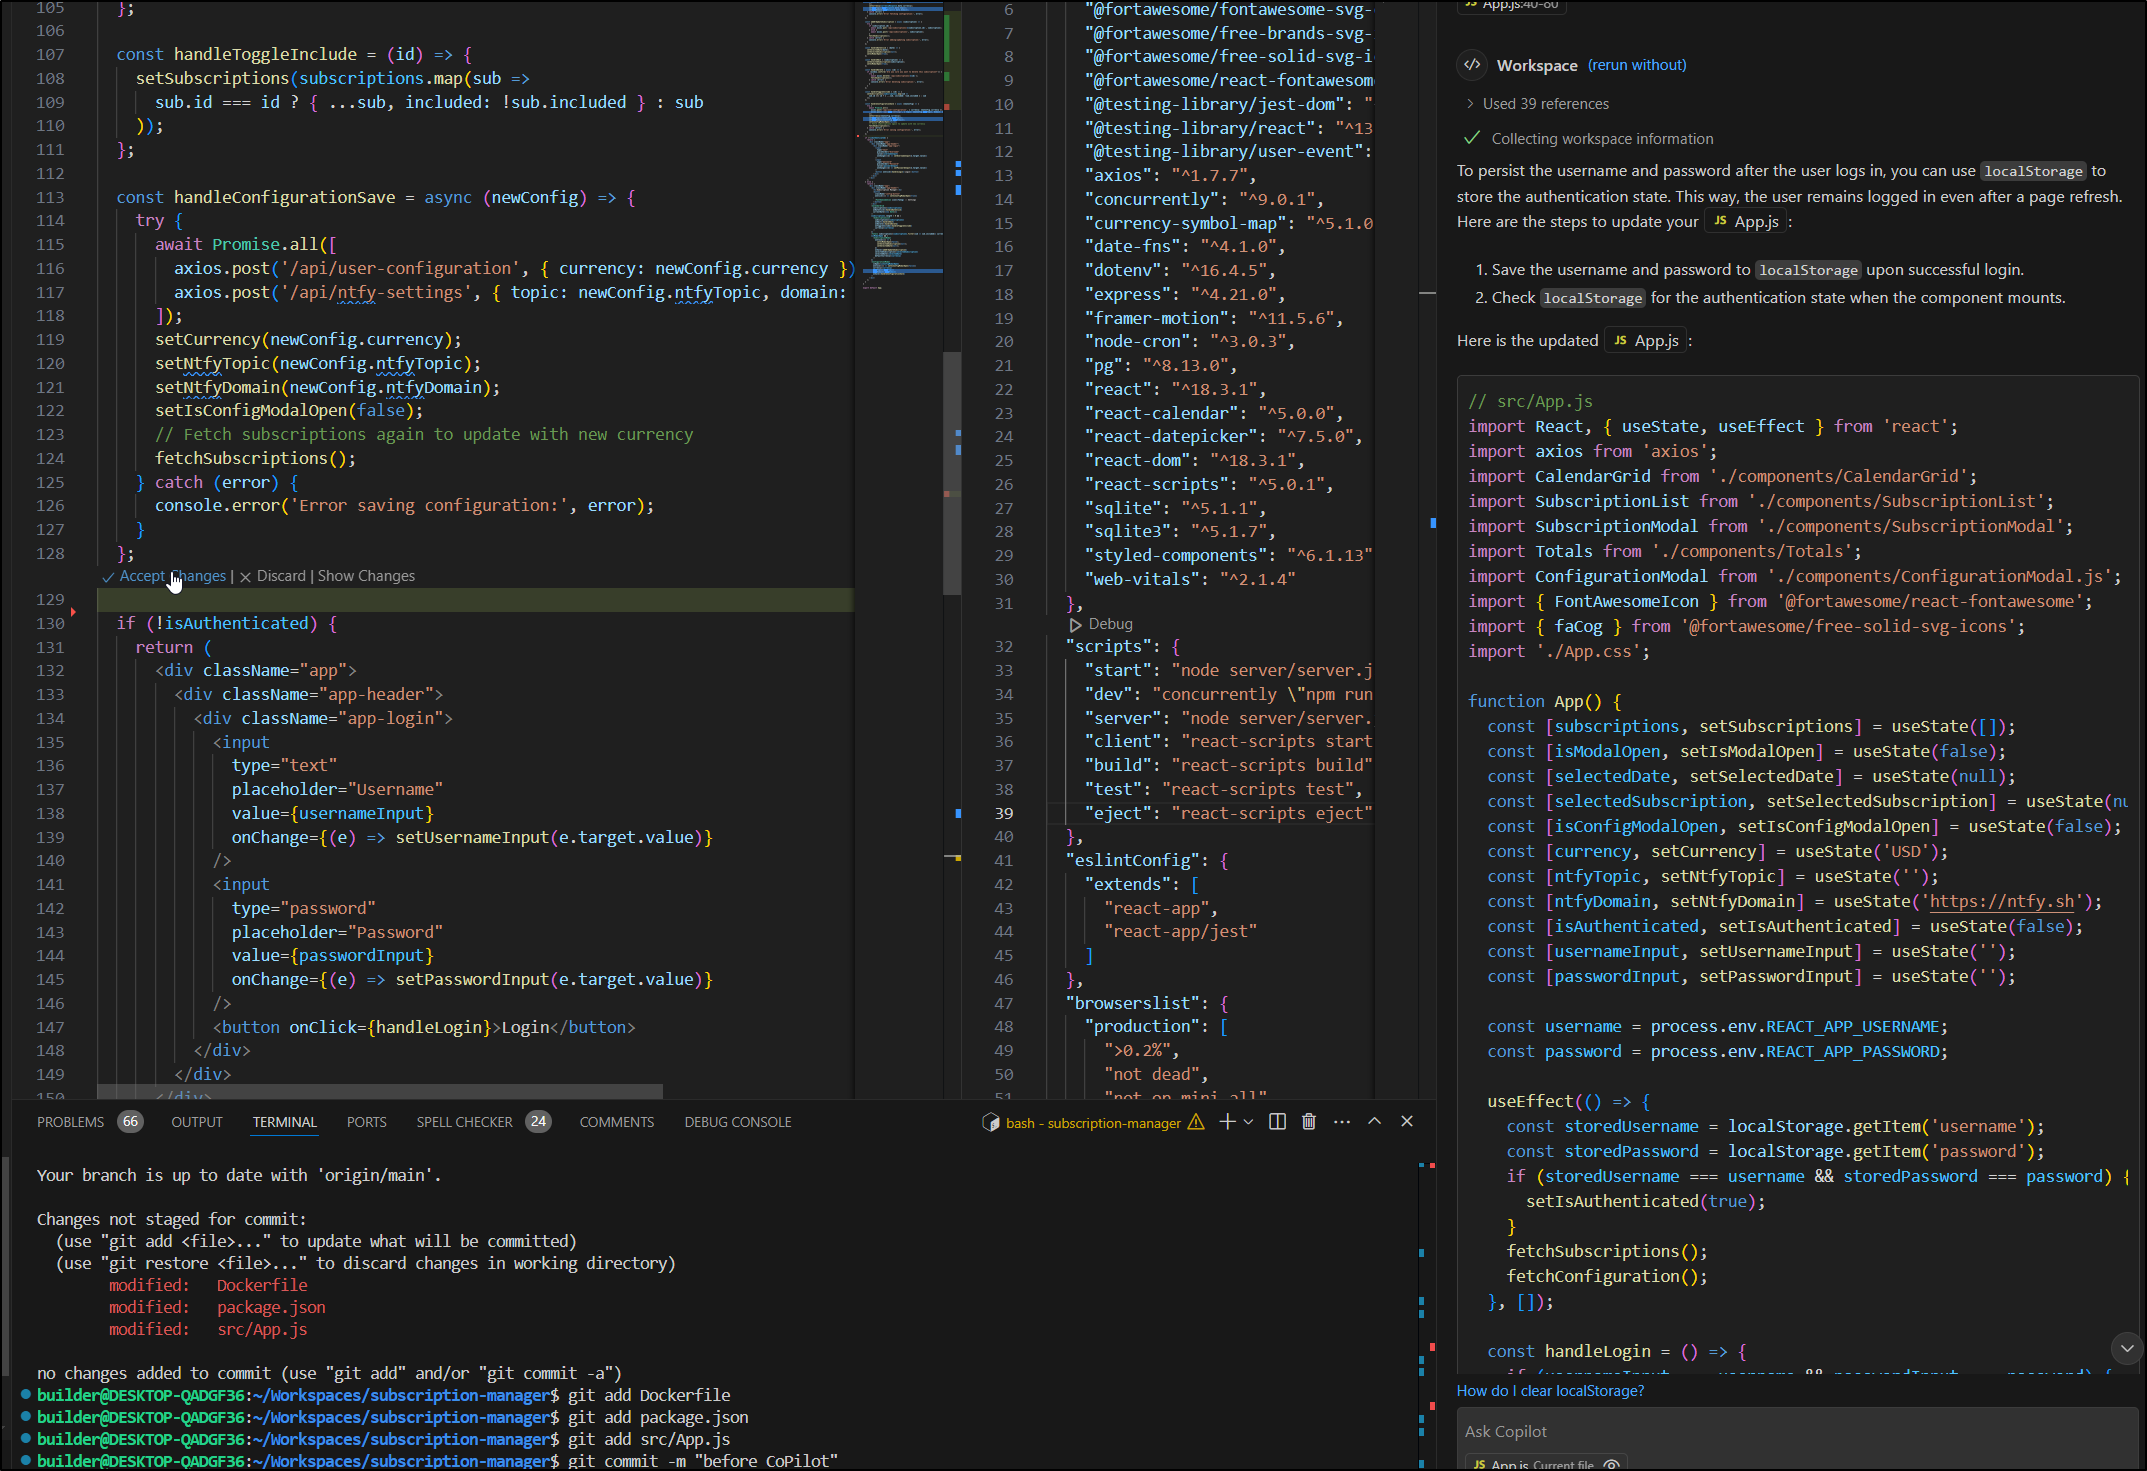Click the Workspace participant icon

pyautogui.click(x=1472, y=65)
